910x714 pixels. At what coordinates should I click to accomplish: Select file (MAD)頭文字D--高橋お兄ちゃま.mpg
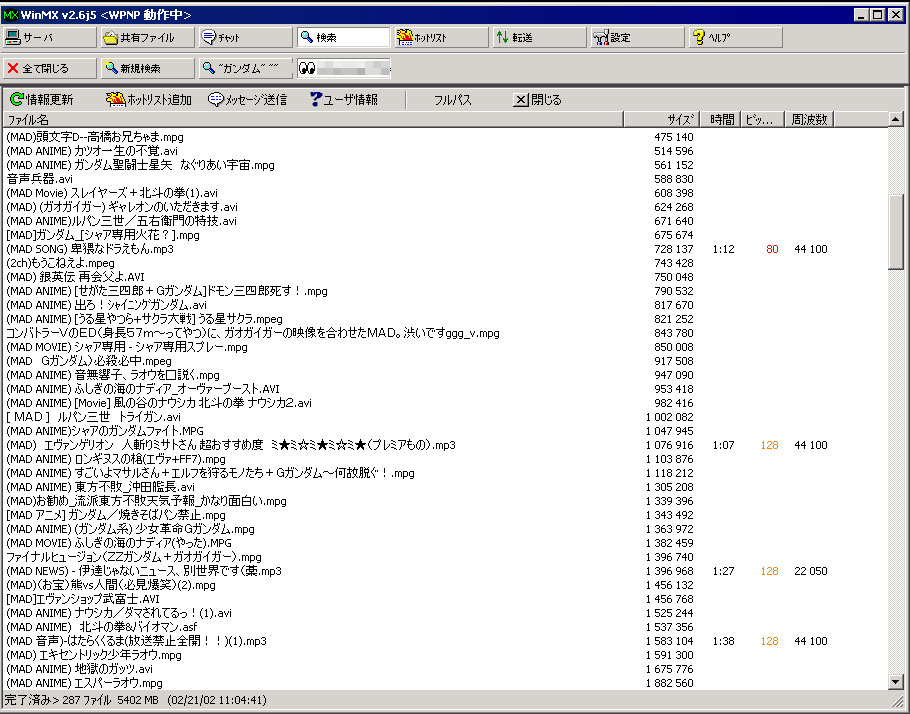pos(95,138)
